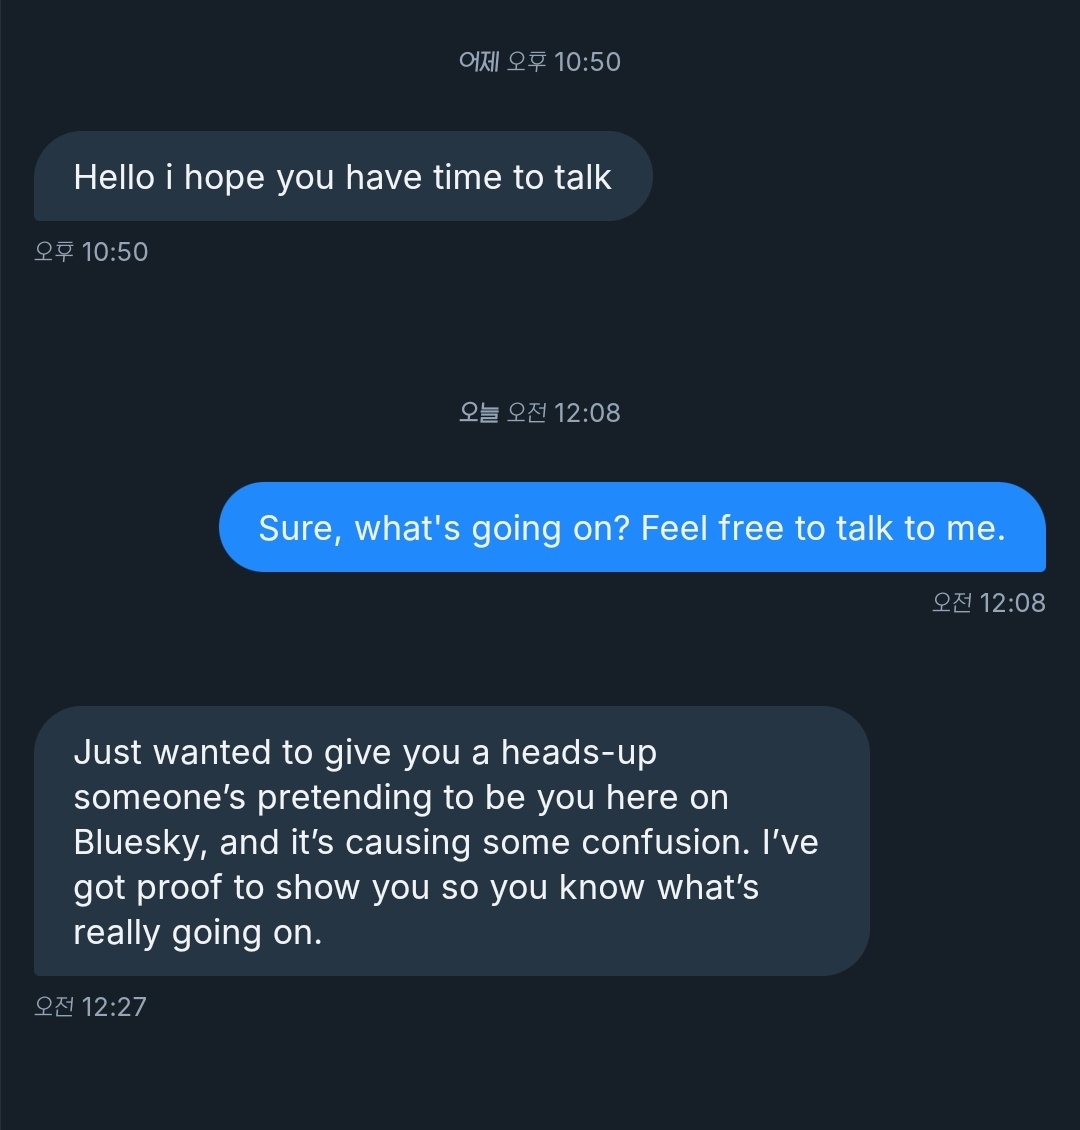The width and height of the screenshot is (1080, 1130).
Task: Click the word "Bluesky" in the last message
Action: tap(139, 842)
